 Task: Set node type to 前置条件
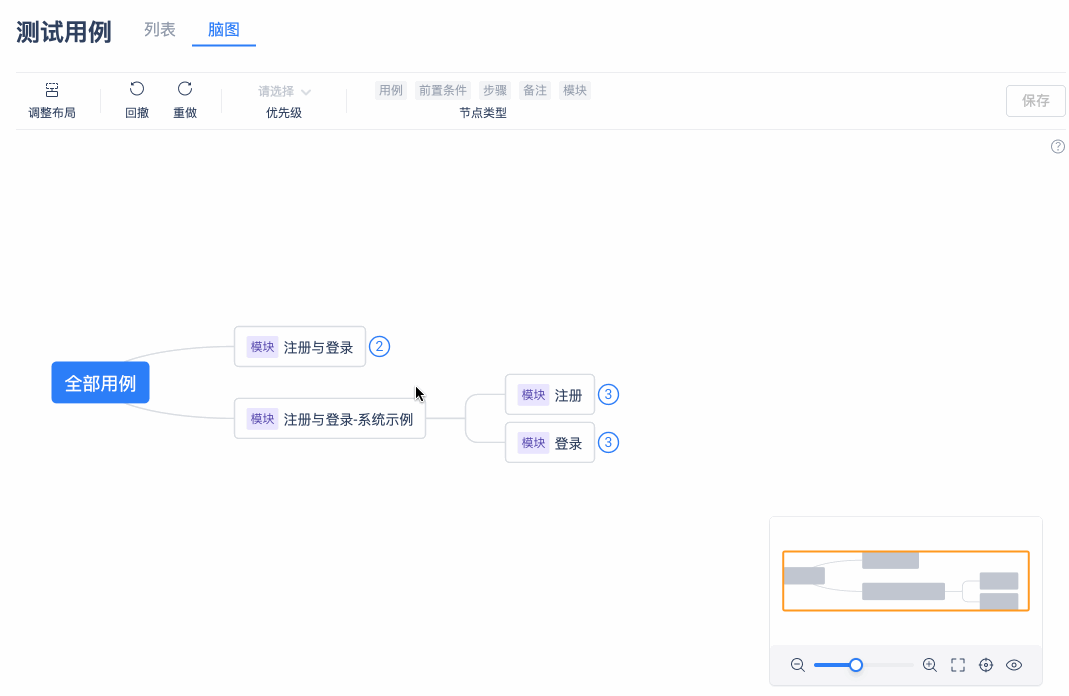[x=442, y=91]
